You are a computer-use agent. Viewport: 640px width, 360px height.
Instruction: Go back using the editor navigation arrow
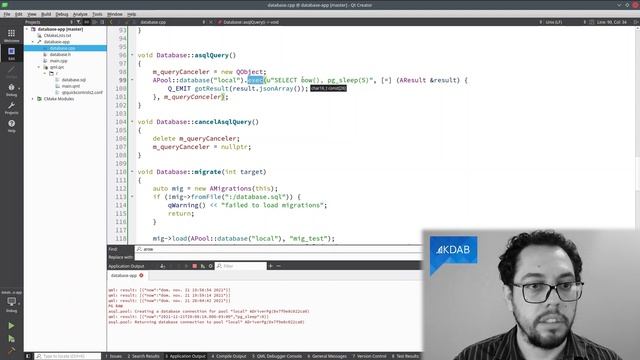(x=111, y=22)
